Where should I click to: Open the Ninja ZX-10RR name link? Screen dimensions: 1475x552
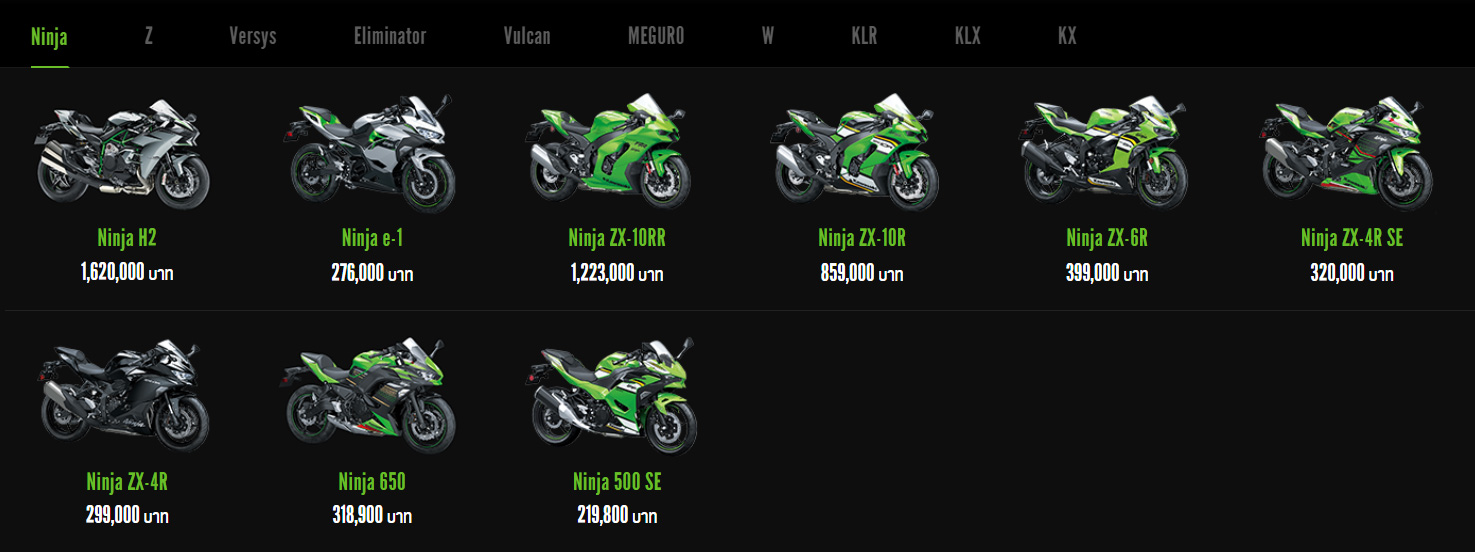pos(617,238)
